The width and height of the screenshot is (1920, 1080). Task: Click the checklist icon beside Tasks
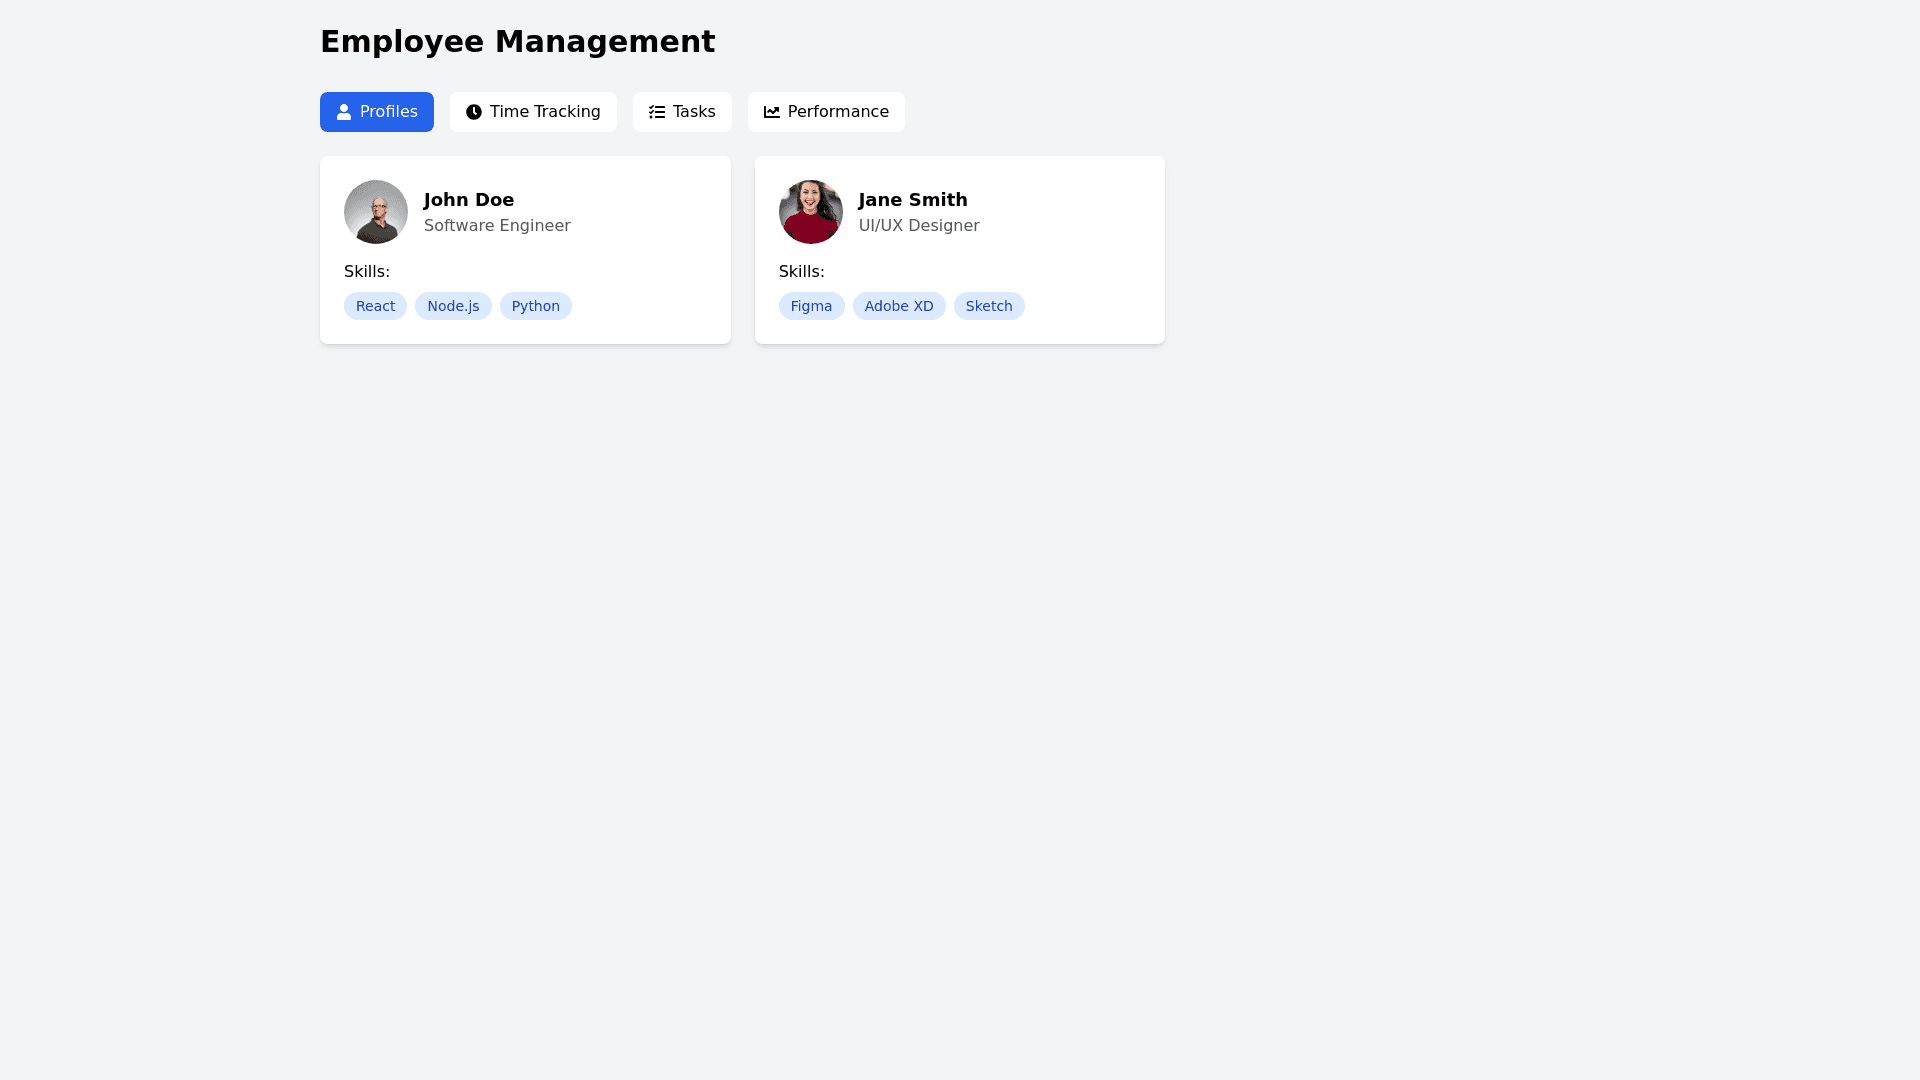(x=657, y=112)
